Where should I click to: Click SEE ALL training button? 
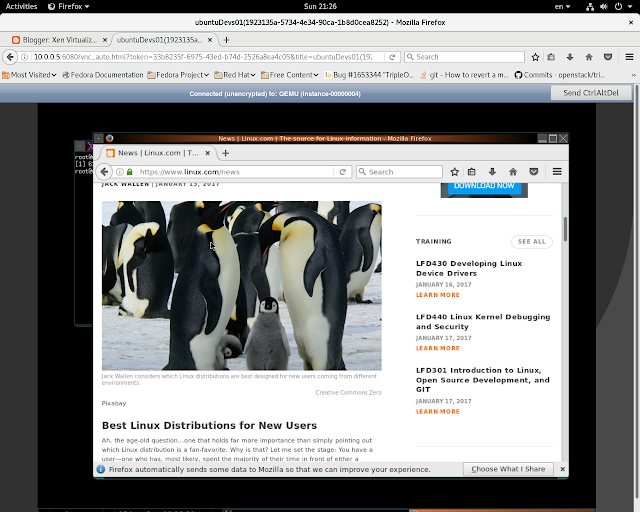point(531,242)
